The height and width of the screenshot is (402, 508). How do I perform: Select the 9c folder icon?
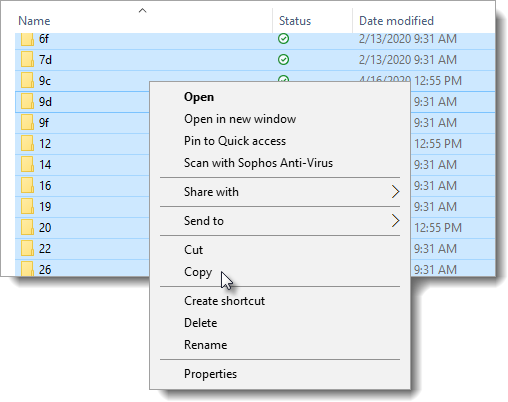pos(27,81)
